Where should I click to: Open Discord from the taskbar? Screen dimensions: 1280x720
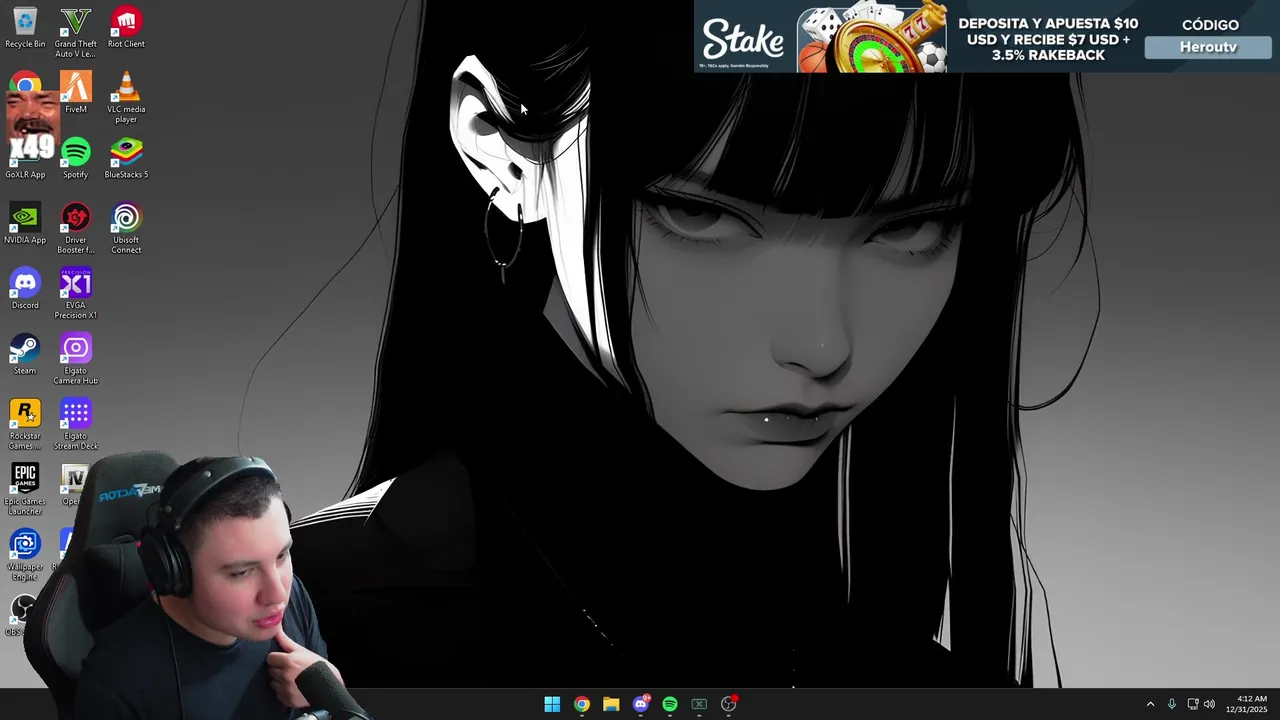point(641,704)
